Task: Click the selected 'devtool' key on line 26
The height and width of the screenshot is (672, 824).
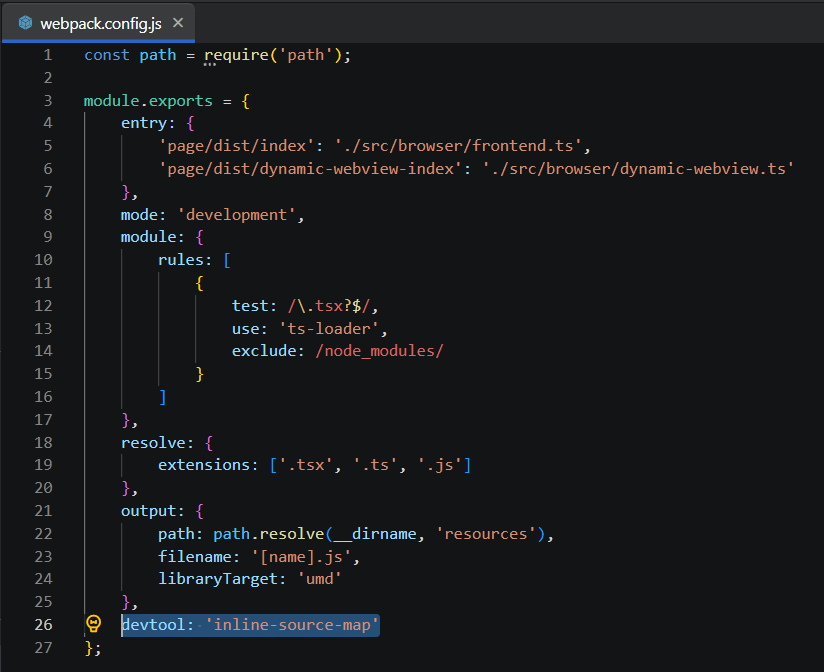Action: pyautogui.click(x=153, y=625)
